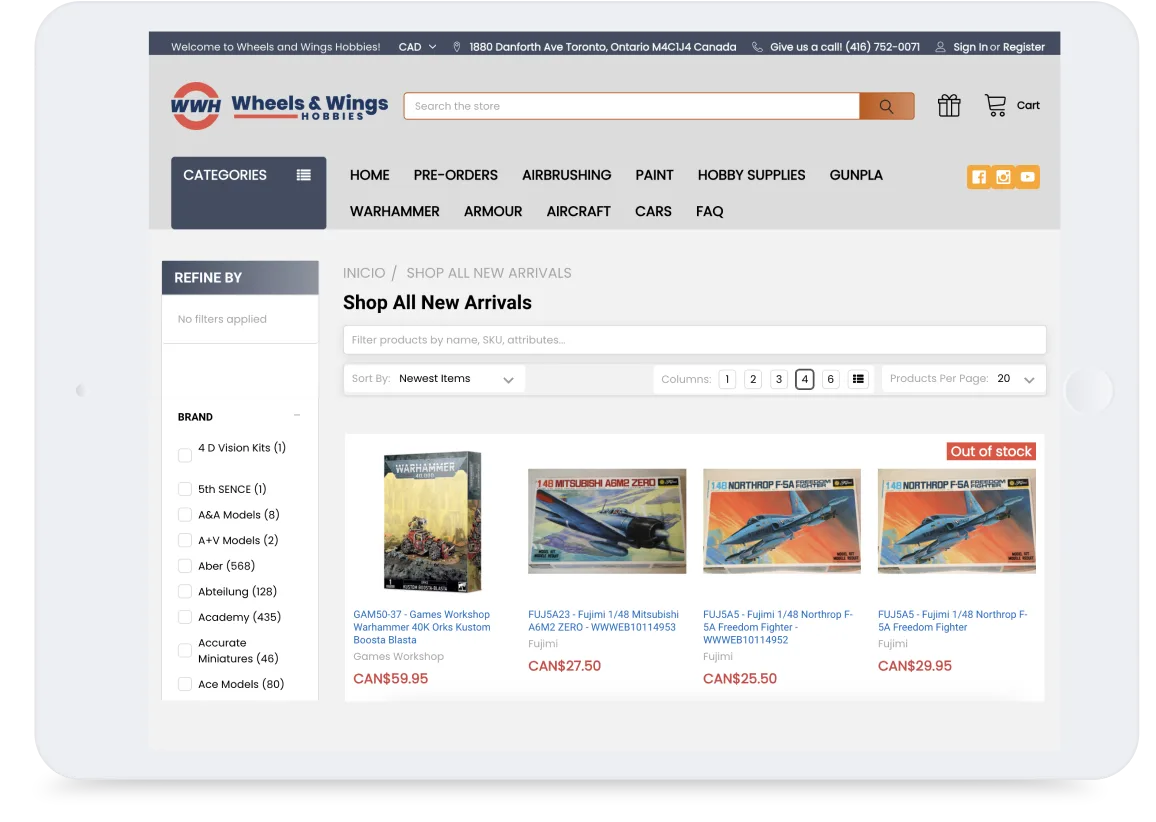Open Products Per Page dropdown
This screenshot has width=1156, height=822.
[964, 379]
